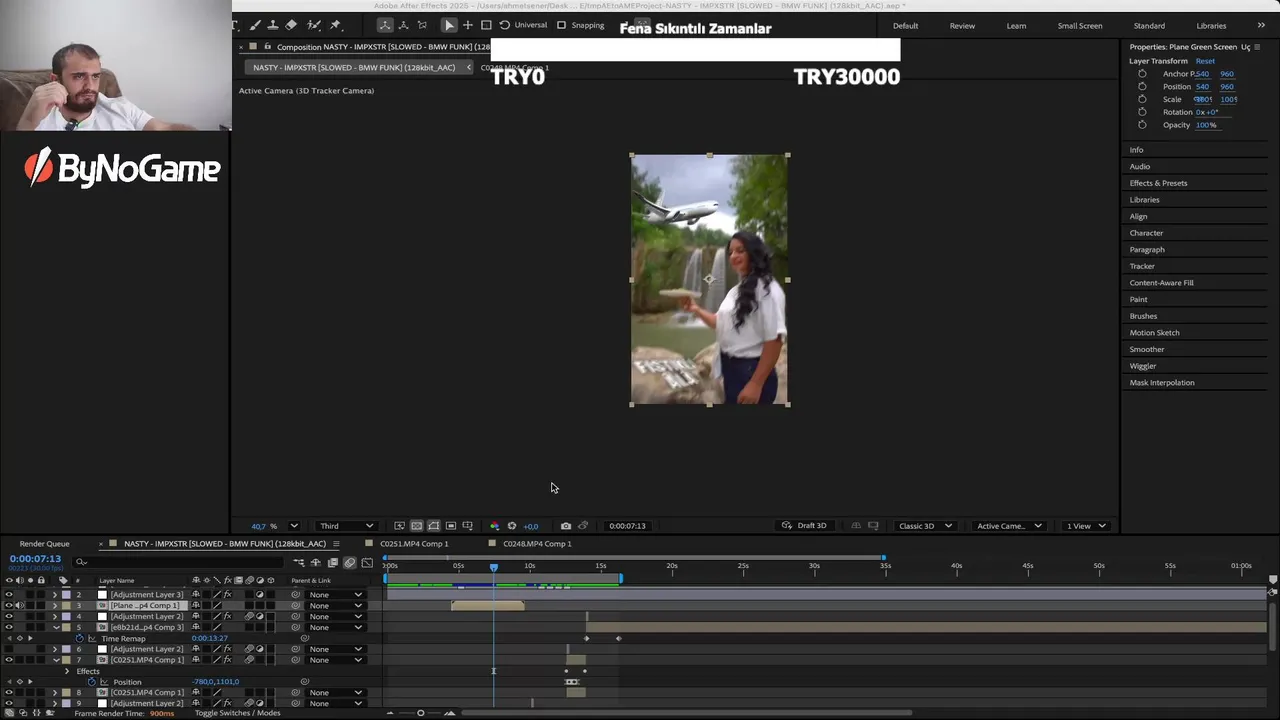This screenshot has width=1280, height=720.
Task: Click the motion blur enable icon
Action: tap(350, 562)
